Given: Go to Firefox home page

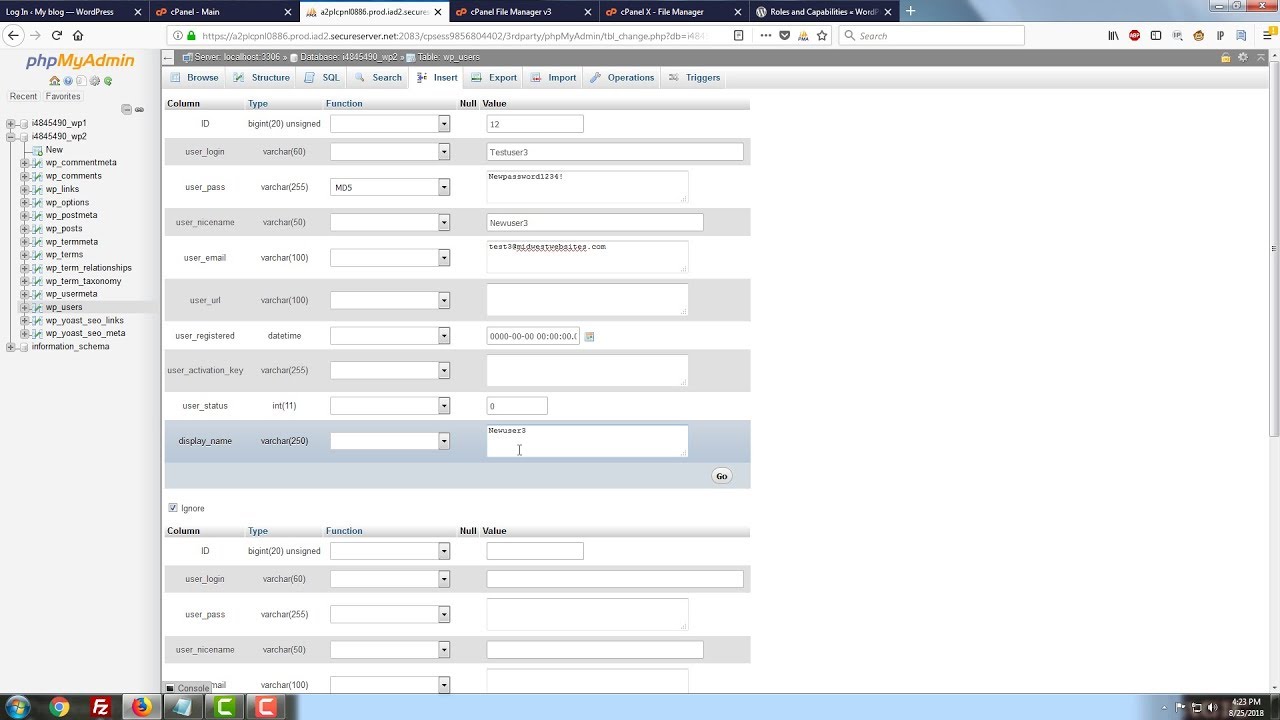Looking at the screenshot, I should point(78,35).
